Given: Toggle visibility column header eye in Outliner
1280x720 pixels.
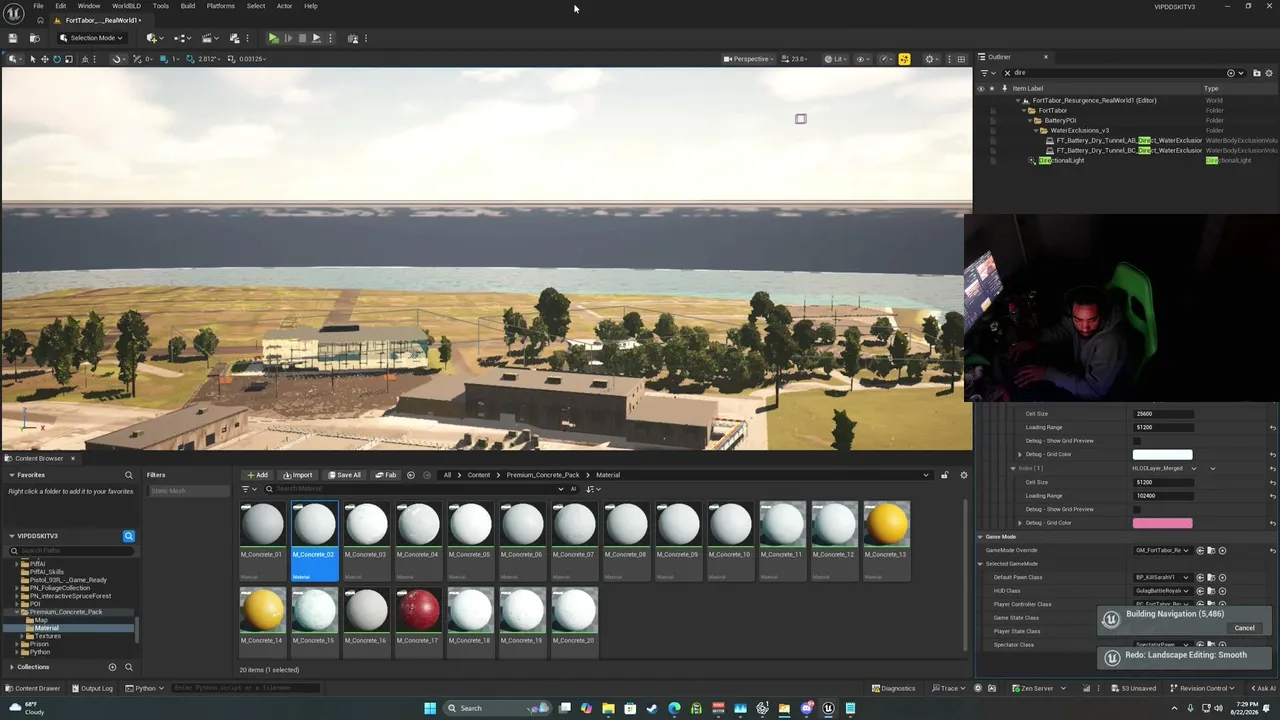Looking at the screenshot, I should pyautogui.click(x=980, y=88).
